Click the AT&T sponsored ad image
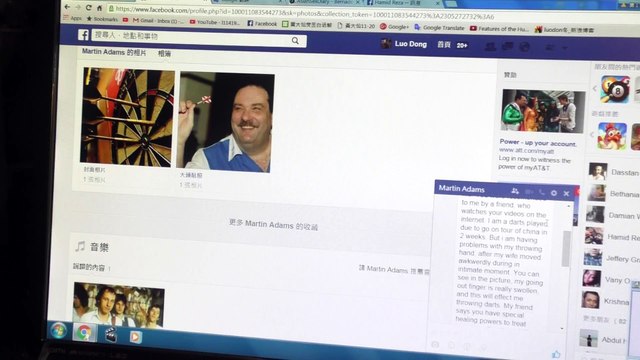 [543, 111]
